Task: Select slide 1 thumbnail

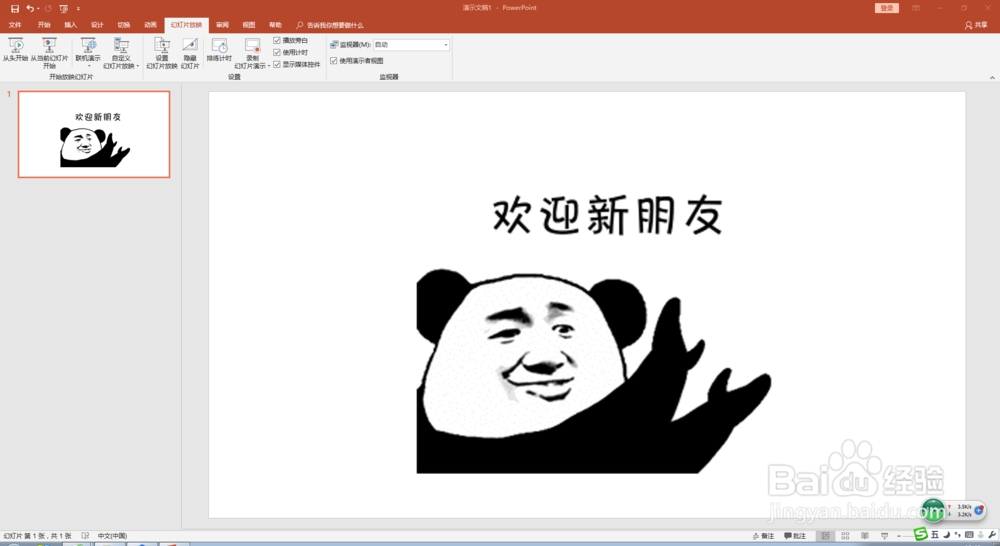Action: click(94, 134)
